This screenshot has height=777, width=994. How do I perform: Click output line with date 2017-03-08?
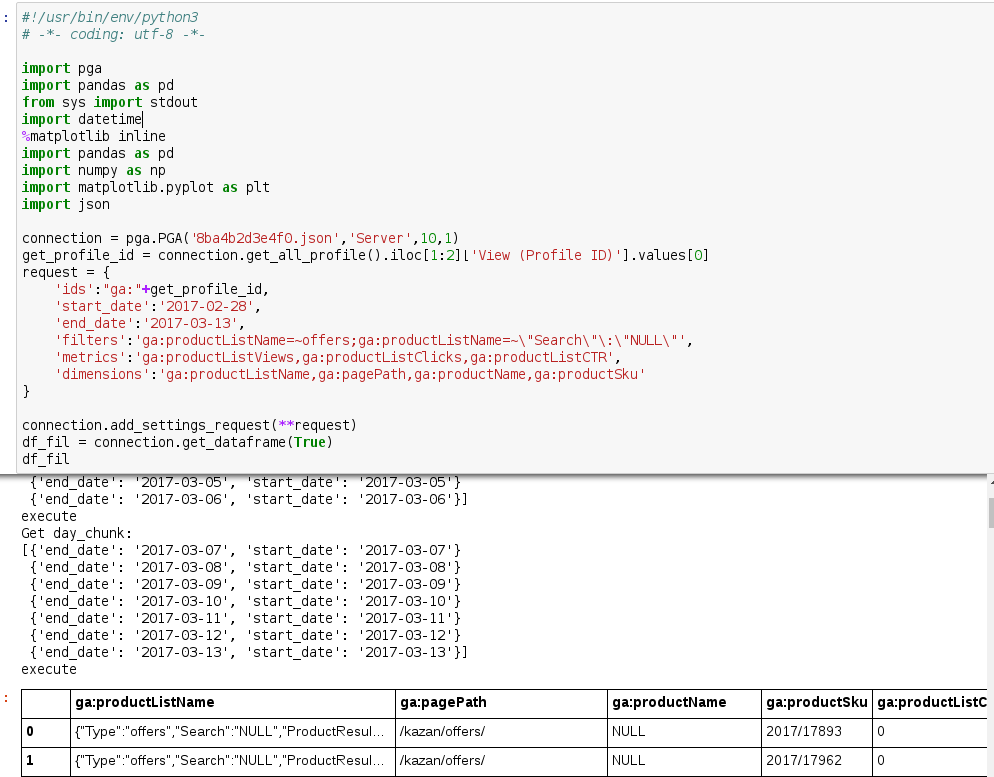coord(245,568)
